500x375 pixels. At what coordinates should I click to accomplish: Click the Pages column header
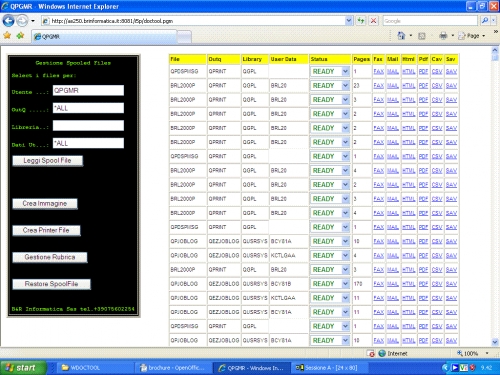pos(362,59)
